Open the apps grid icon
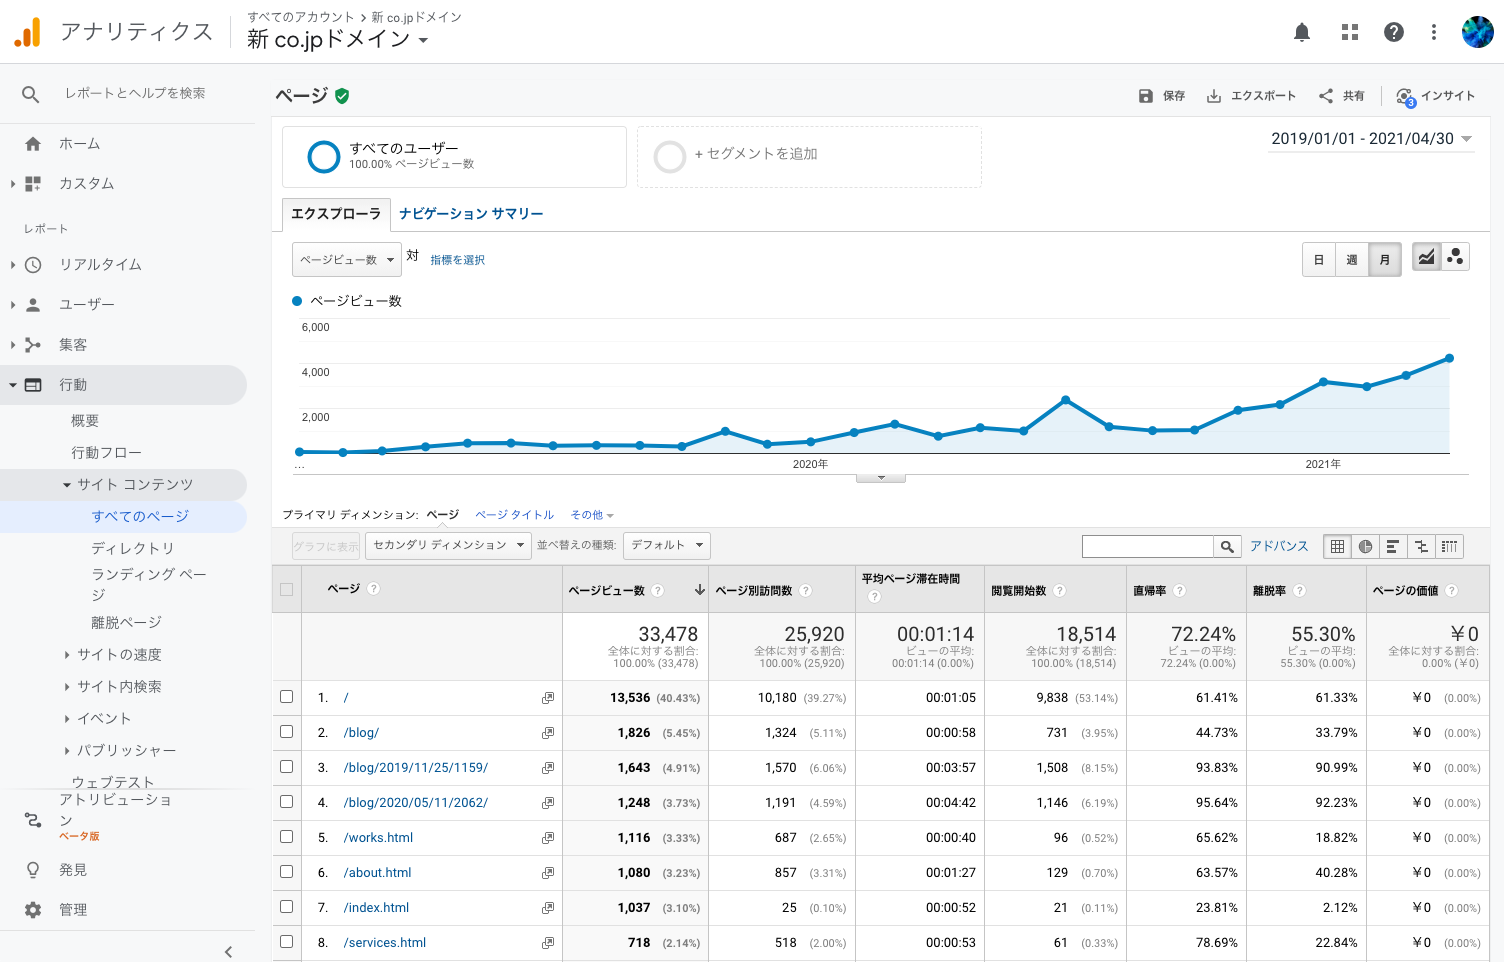This screenshot has width=1504, height=962. (1350, 33)
